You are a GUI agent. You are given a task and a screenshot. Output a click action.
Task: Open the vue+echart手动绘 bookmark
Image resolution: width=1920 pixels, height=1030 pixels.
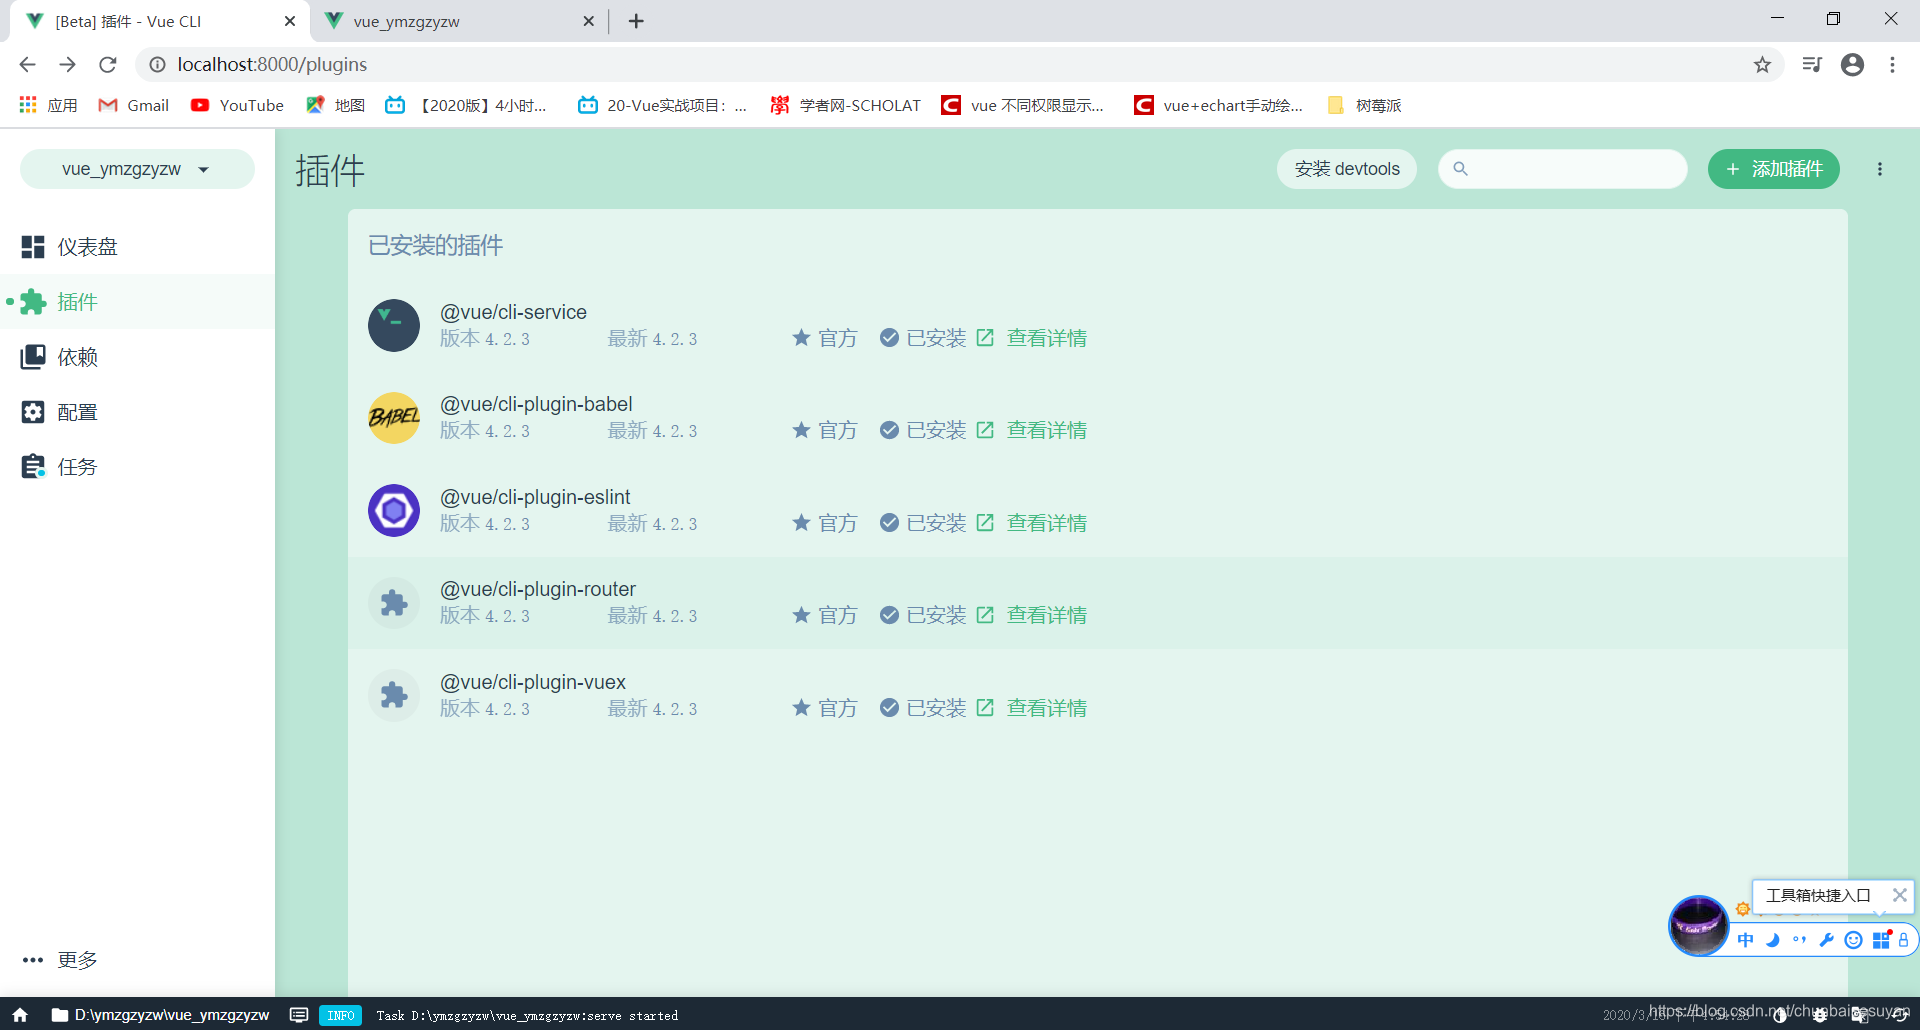pyautogui.click(x=1219, y=105)
